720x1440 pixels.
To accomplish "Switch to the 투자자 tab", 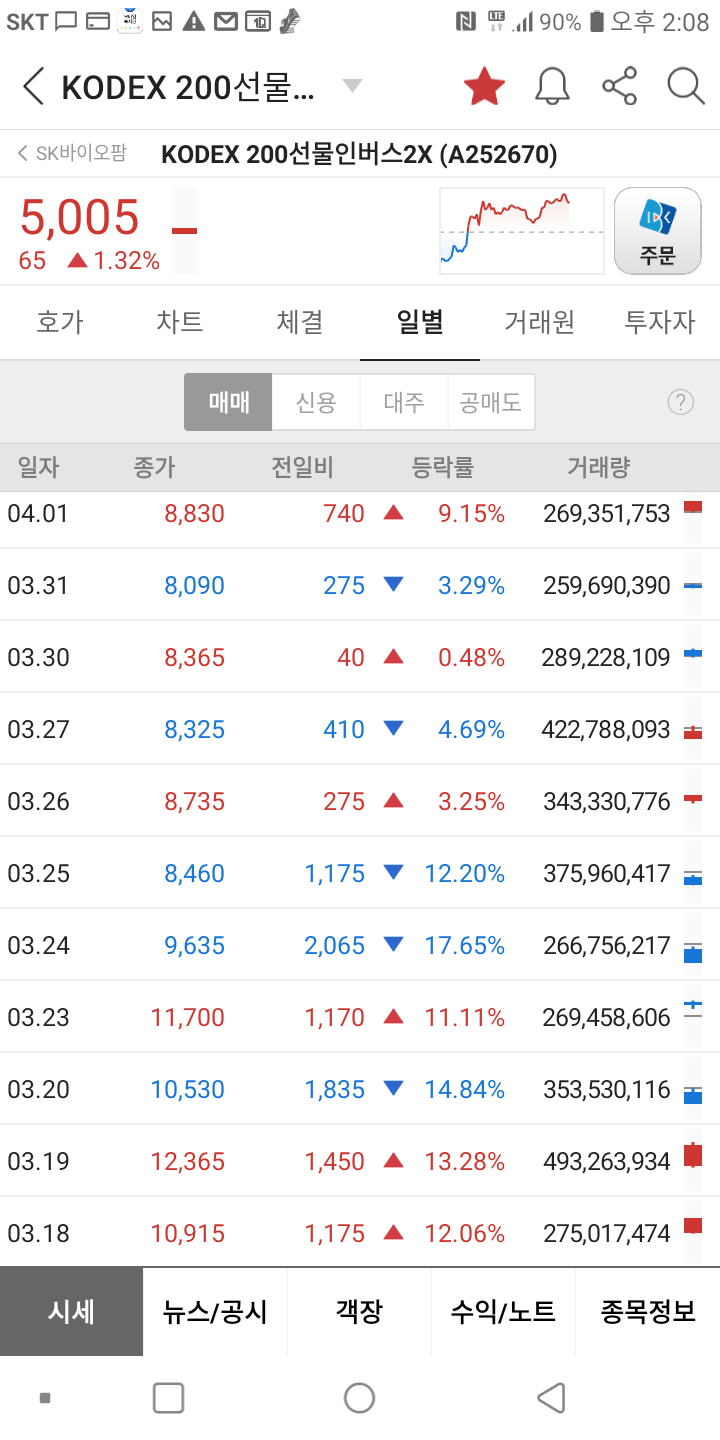I will (x=660, y=322).
